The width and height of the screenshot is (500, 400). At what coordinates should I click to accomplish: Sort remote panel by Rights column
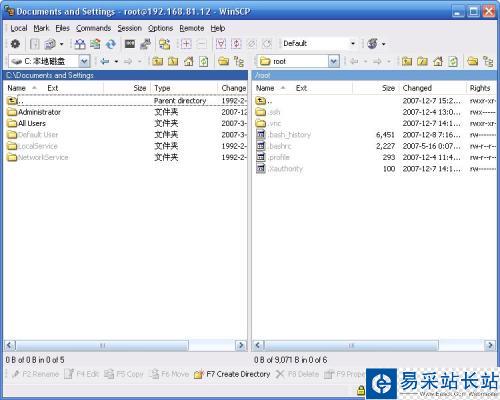[481, 88]
